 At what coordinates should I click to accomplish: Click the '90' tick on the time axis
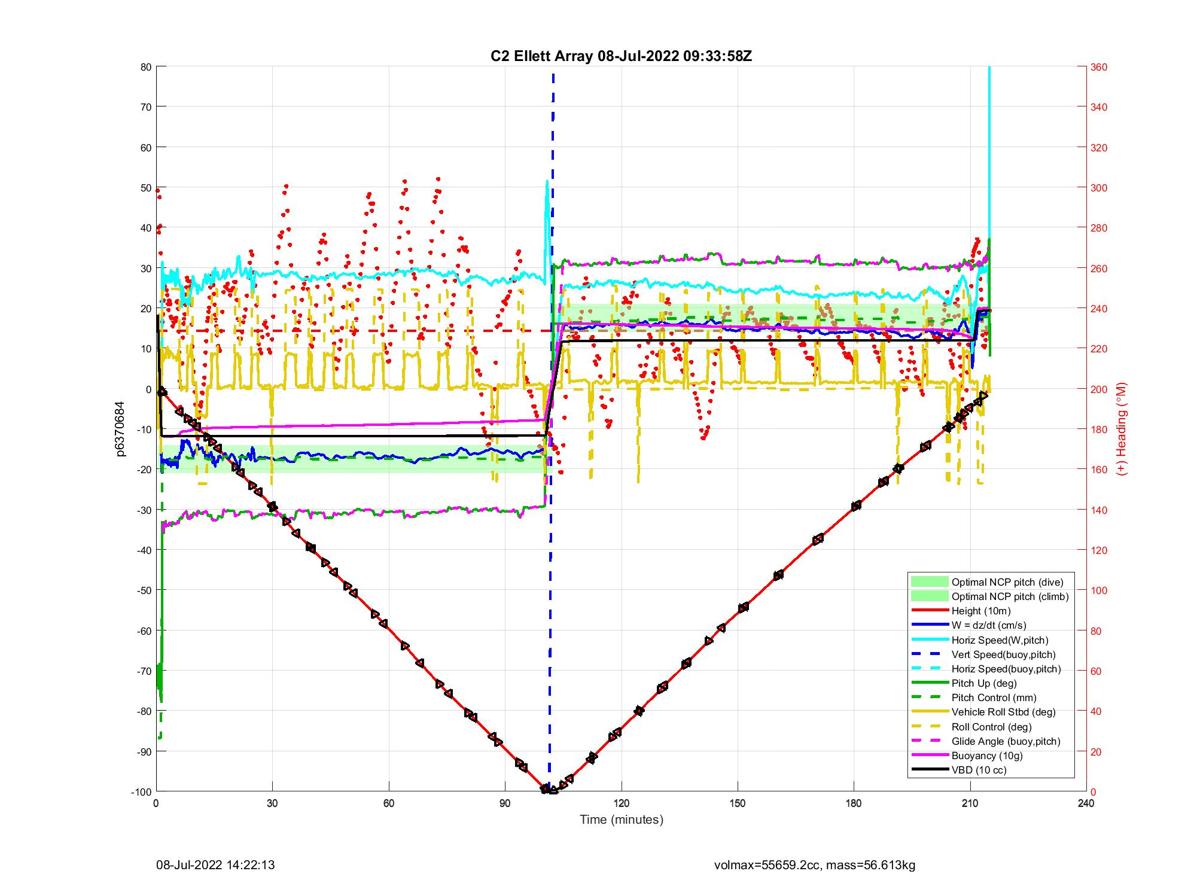click(x=505, y=802)
